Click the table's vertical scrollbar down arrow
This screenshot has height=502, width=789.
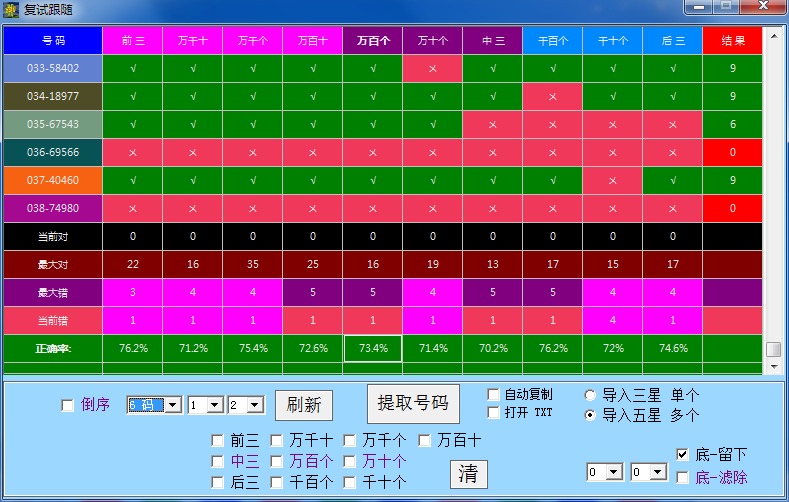pos(773,367)
